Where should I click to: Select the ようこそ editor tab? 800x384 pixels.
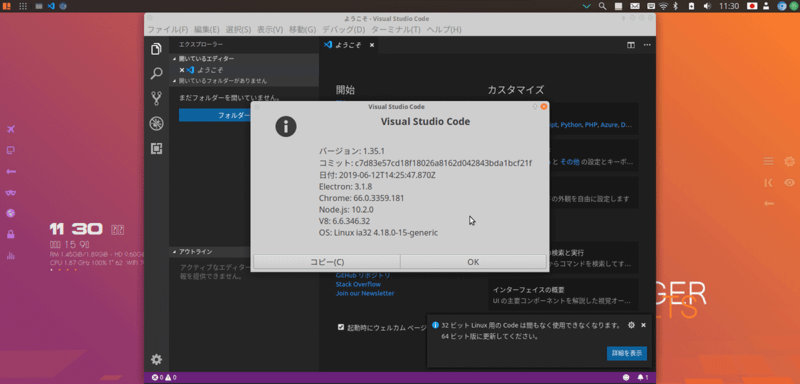pos(348,45)
